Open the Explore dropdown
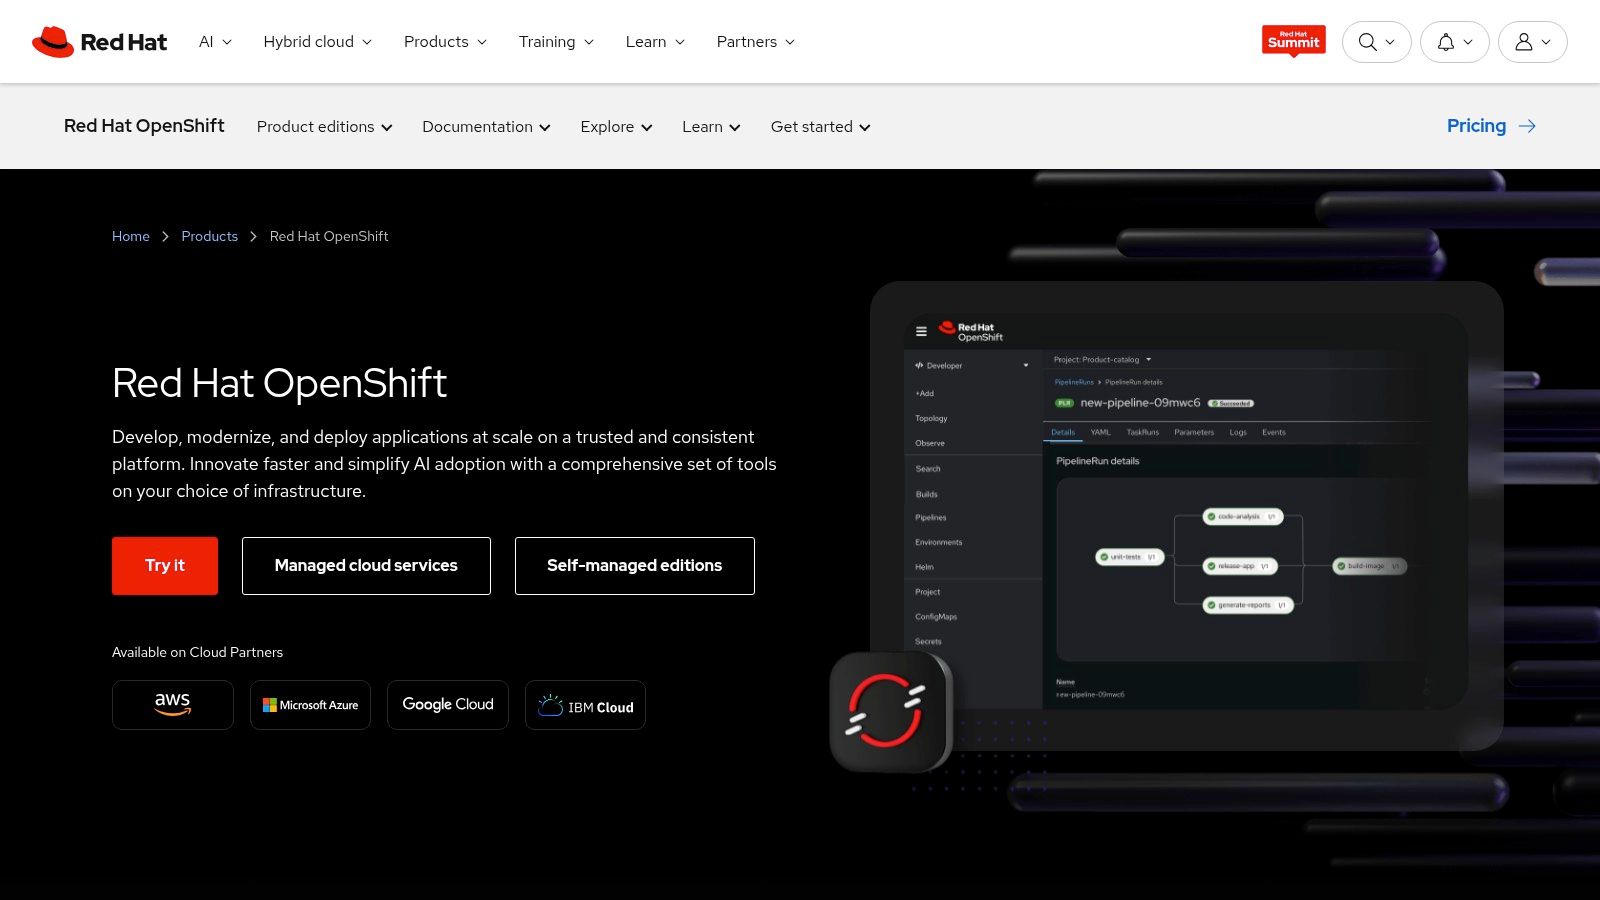 (616, 127)
